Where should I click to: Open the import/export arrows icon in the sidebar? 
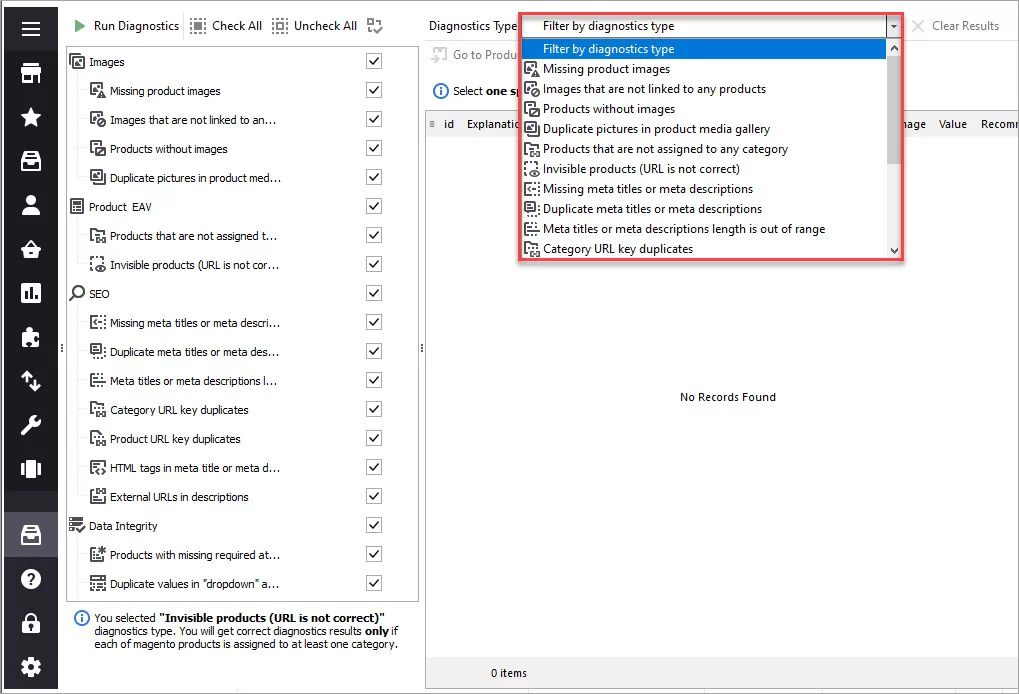(31, 381)
